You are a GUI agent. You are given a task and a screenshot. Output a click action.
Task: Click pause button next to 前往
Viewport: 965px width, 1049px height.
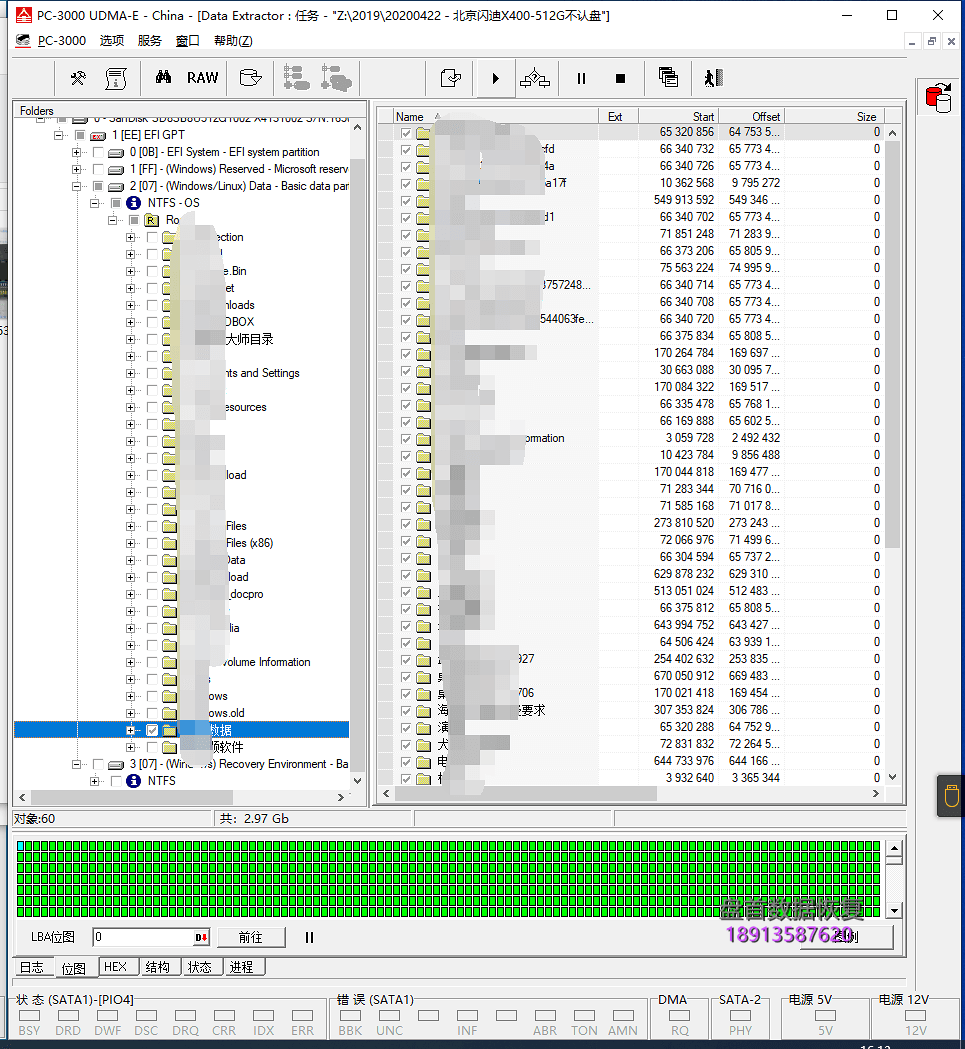pos(309,937)
